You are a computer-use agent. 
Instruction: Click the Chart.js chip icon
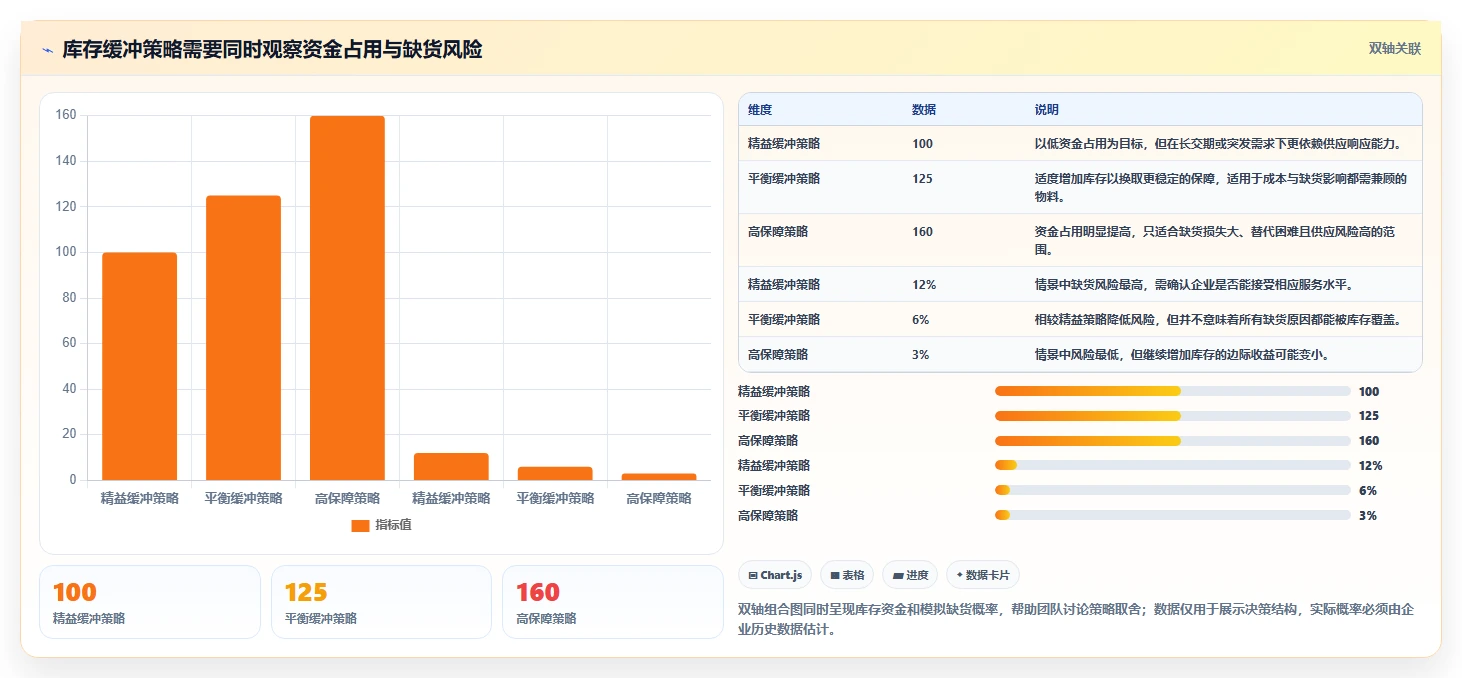pos(753,575)
